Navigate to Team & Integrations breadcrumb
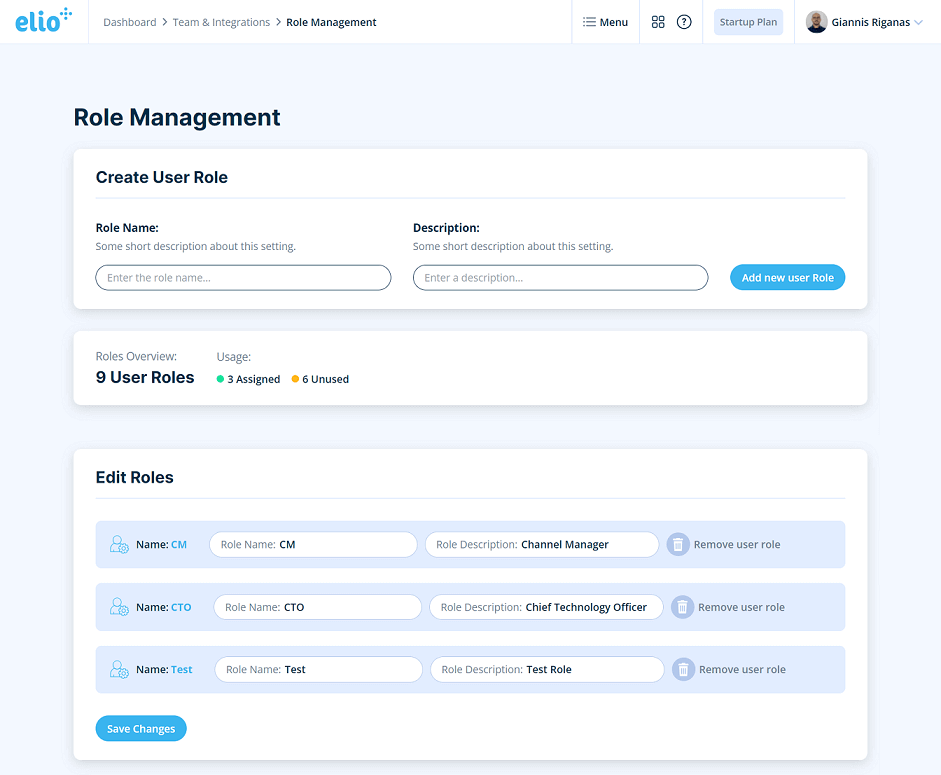941x775 pixels. (x=221, y=22)
